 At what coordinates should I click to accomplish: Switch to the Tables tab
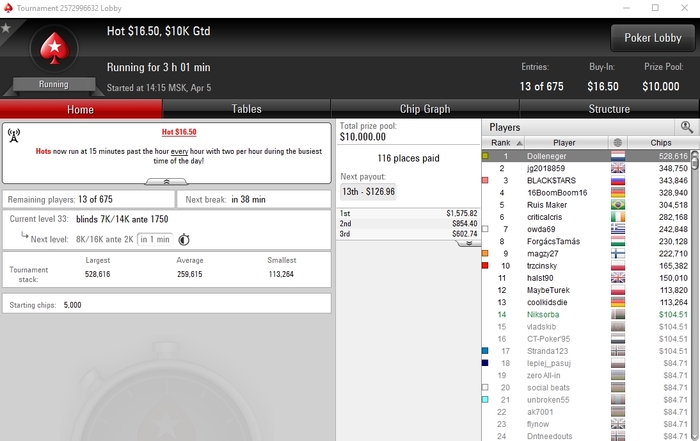[x=246, y=109]
